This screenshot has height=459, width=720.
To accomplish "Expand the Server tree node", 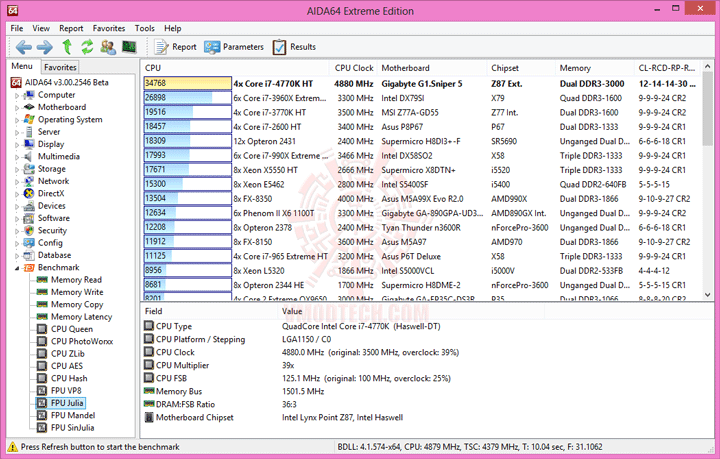I will (x=17, y=133).
